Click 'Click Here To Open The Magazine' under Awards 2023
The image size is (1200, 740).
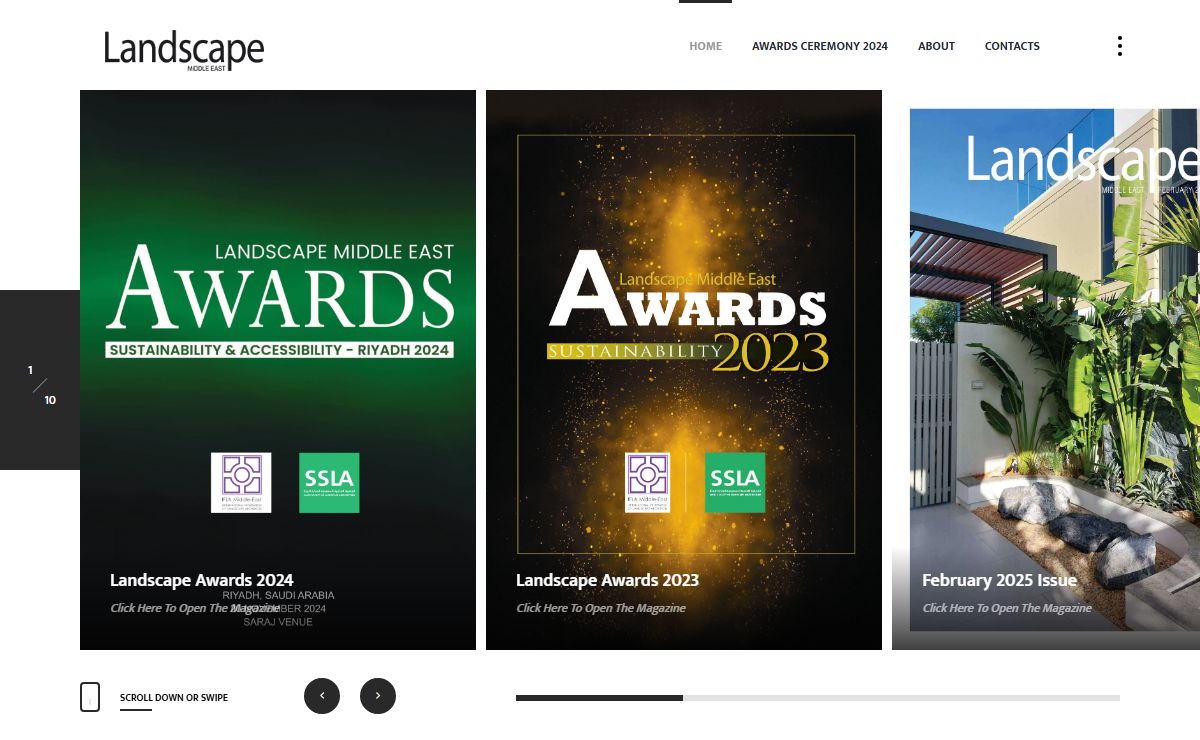(x=601, y=608)
